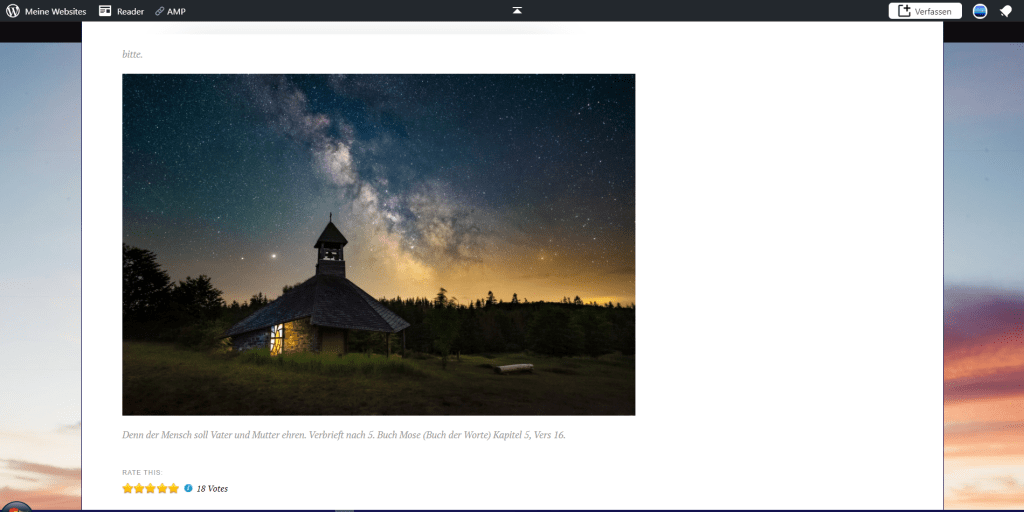Open the AMP toolbar link
Viewport: 1024px width, 512px height.
coord(176,11)
